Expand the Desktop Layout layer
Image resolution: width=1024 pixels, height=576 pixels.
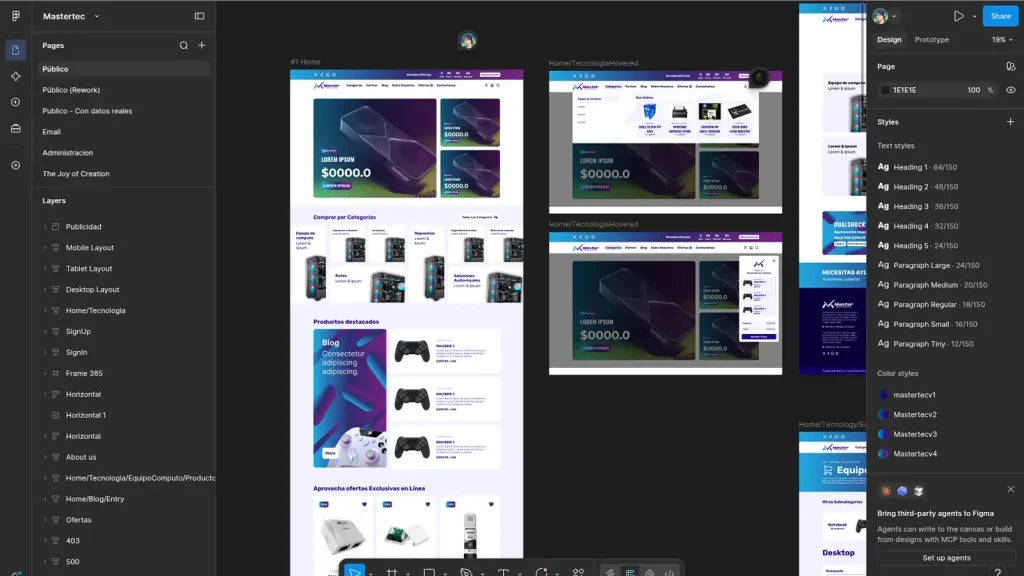45,290
